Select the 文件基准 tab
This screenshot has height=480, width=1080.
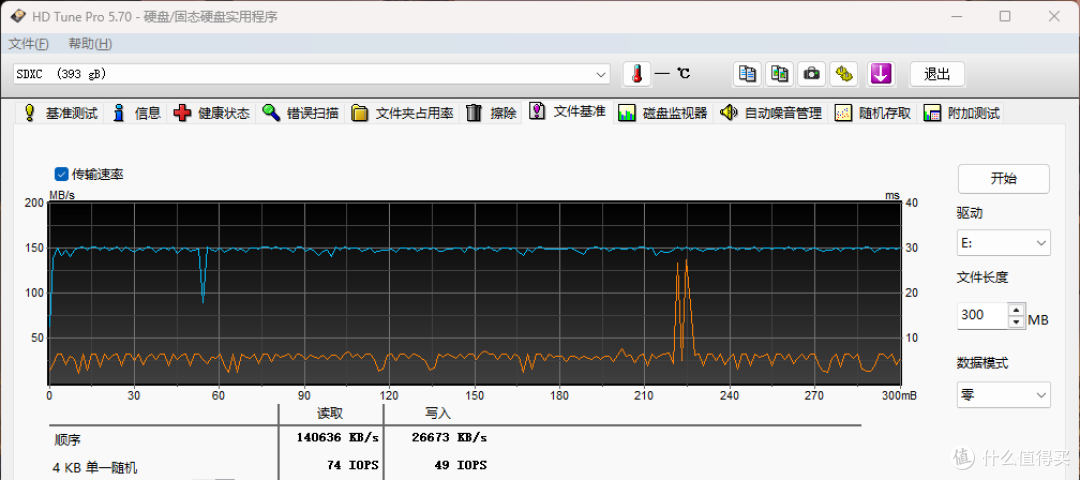click(x=568, y=112)
